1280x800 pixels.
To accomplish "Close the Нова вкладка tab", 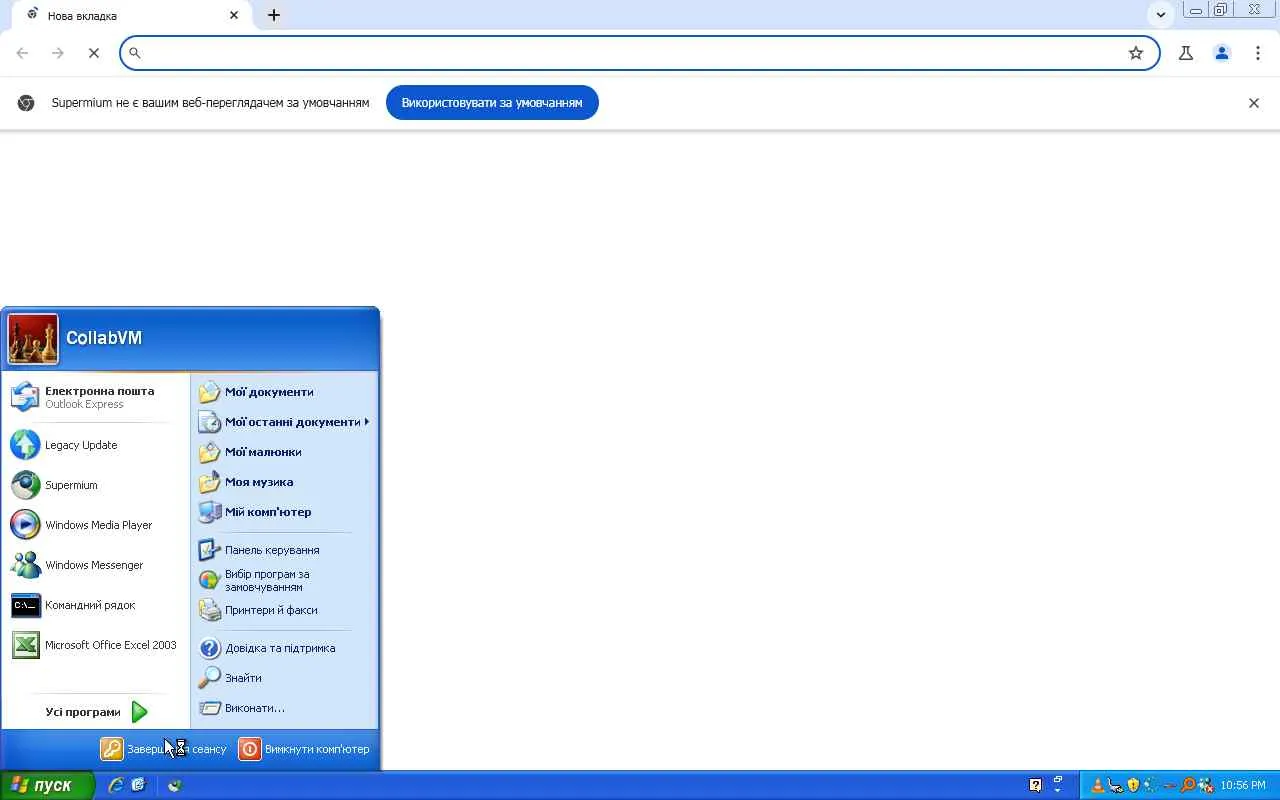I will pos(234,16).
